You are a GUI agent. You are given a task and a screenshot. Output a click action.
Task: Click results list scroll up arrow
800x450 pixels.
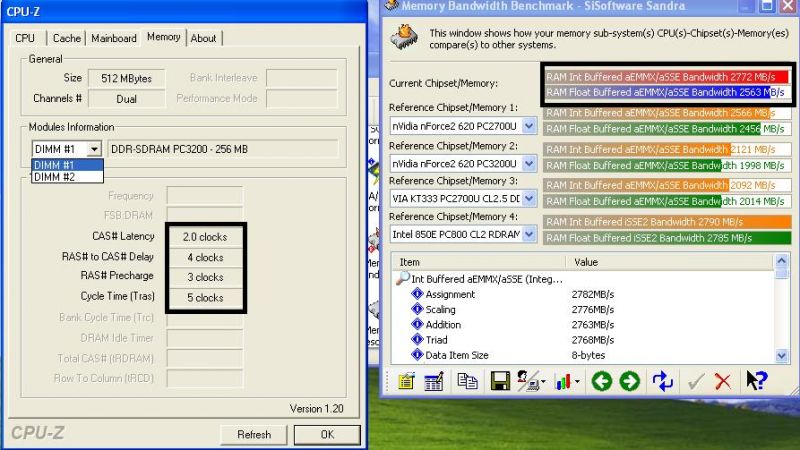click(781, 261)
